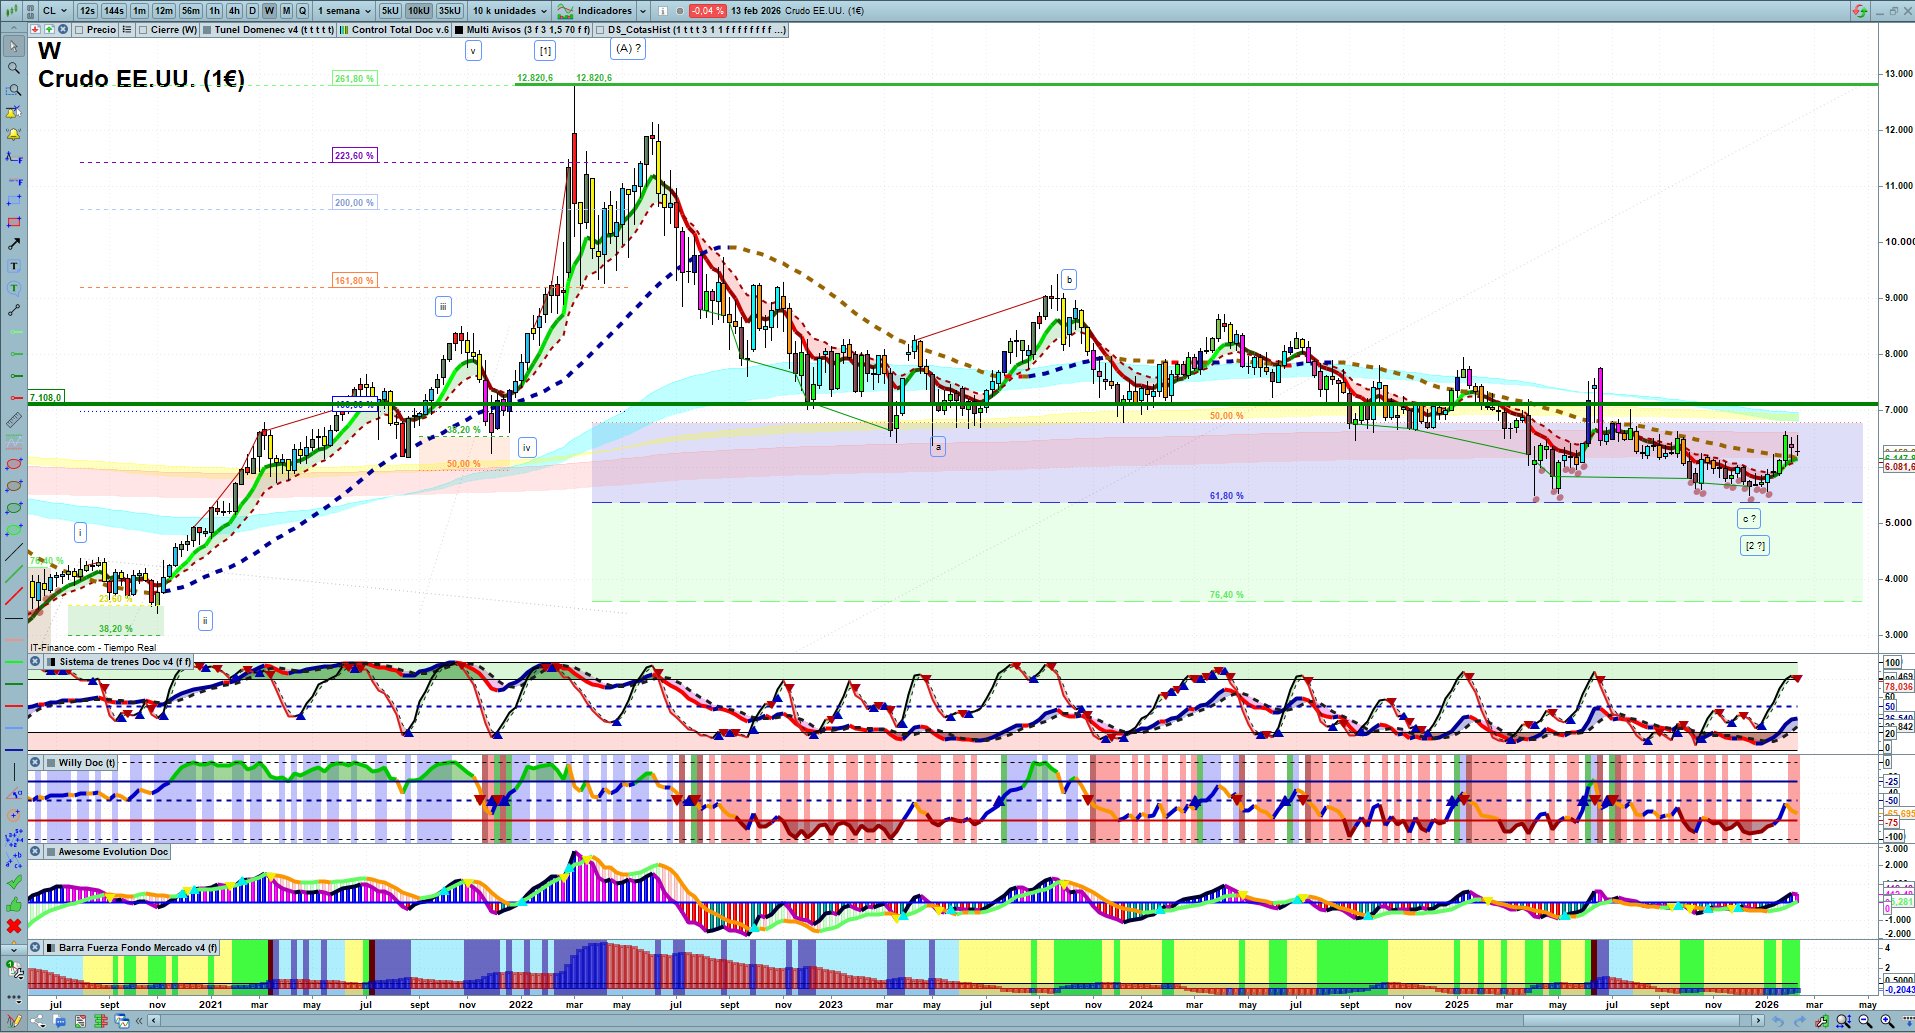Choose the red diagonal line tool
The image size is (1915, 1033).
14,596
